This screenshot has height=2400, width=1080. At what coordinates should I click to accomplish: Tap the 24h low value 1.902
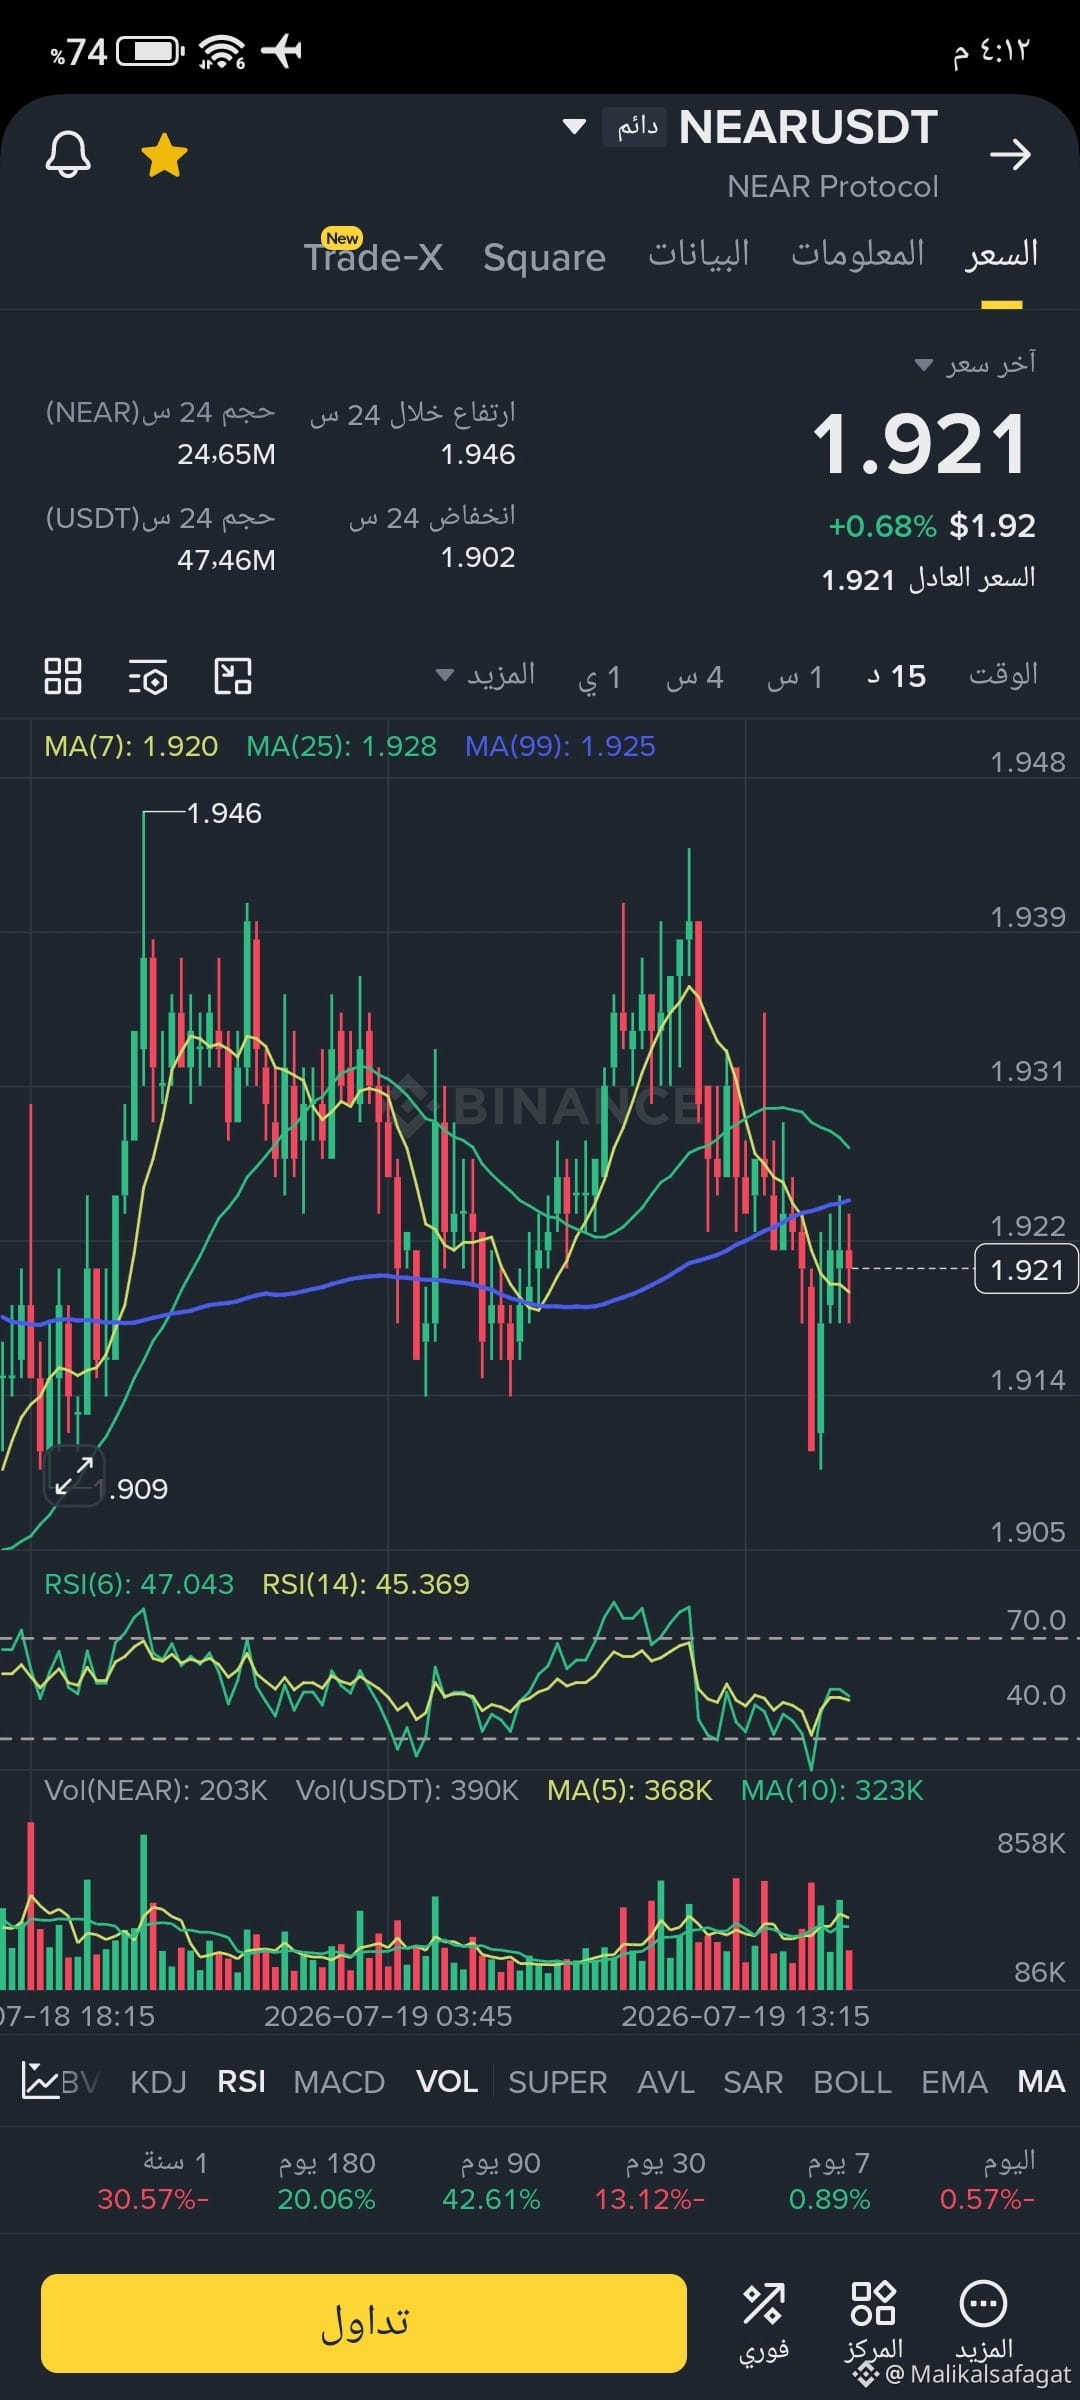tap(478, 558)
